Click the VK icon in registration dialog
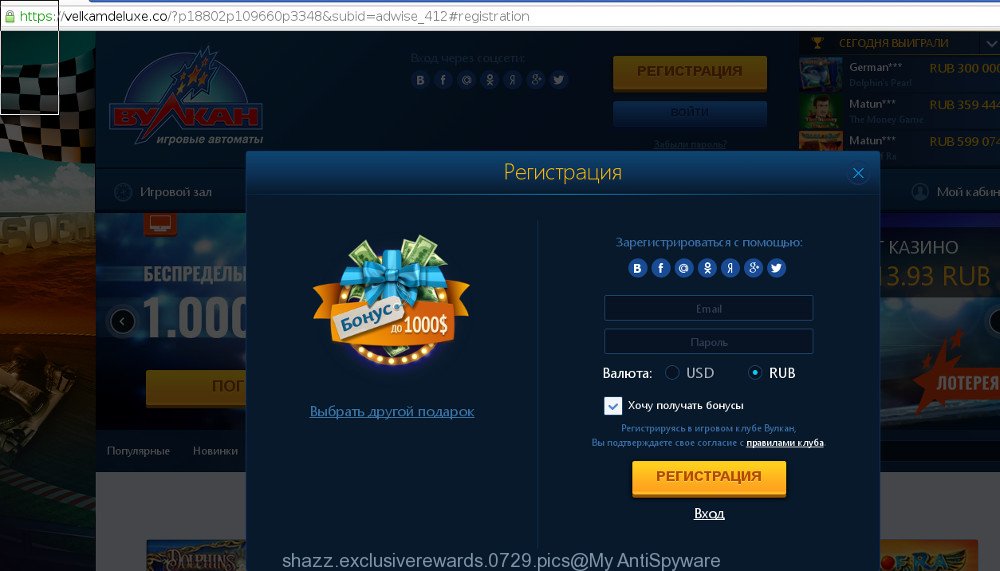The height and width of the screenshot is (571, 1000). click(637, 268)
